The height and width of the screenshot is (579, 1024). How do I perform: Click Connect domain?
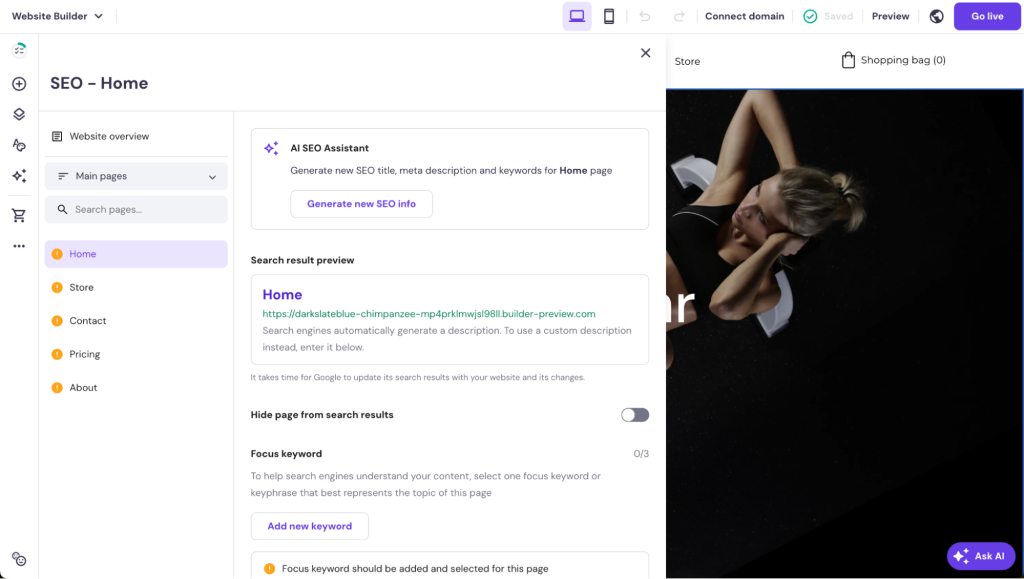[x=744, y=16]
